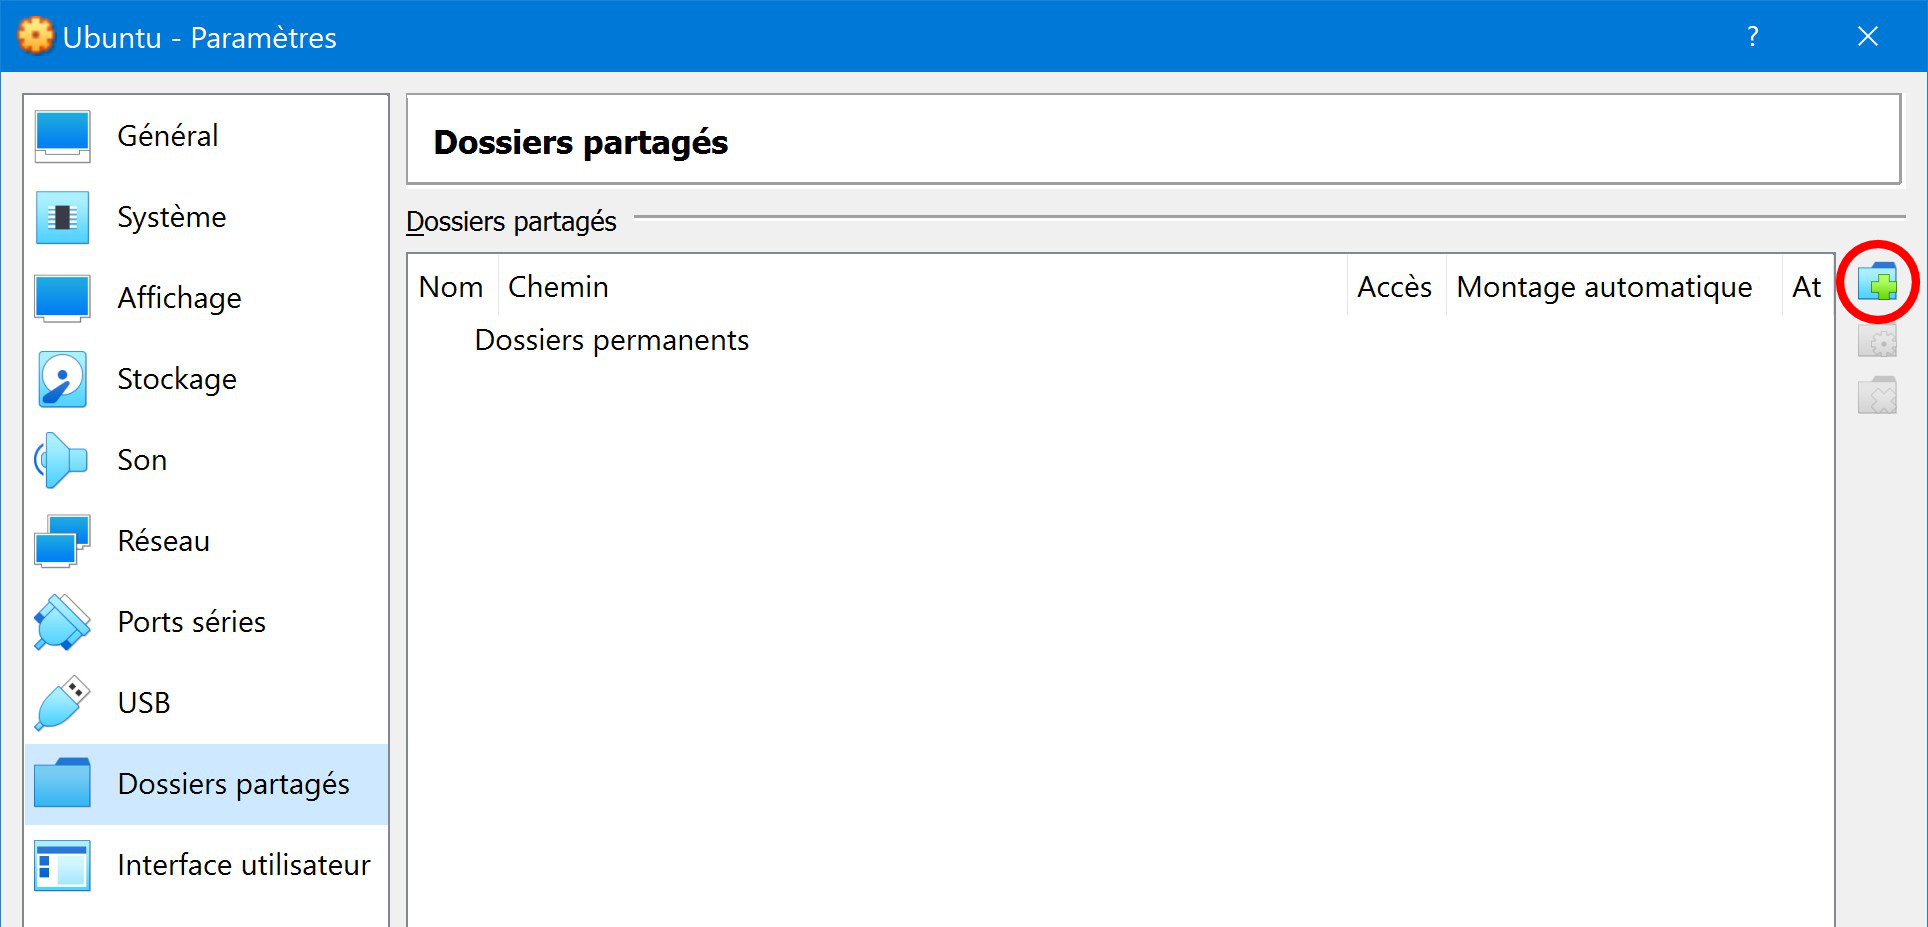This screenshot has height=927, width=1928.
Task: Click the edit shared folder icon
Action: point(1877,341)
